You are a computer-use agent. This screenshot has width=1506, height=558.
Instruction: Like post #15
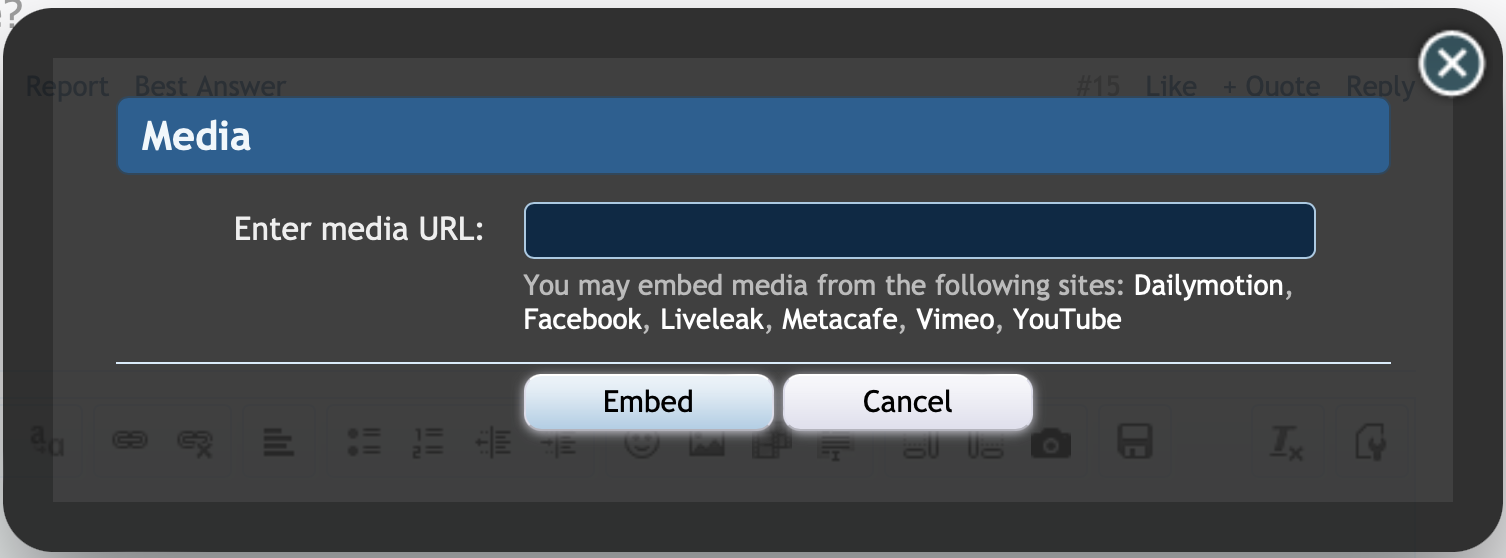(x=1171, y=87)
